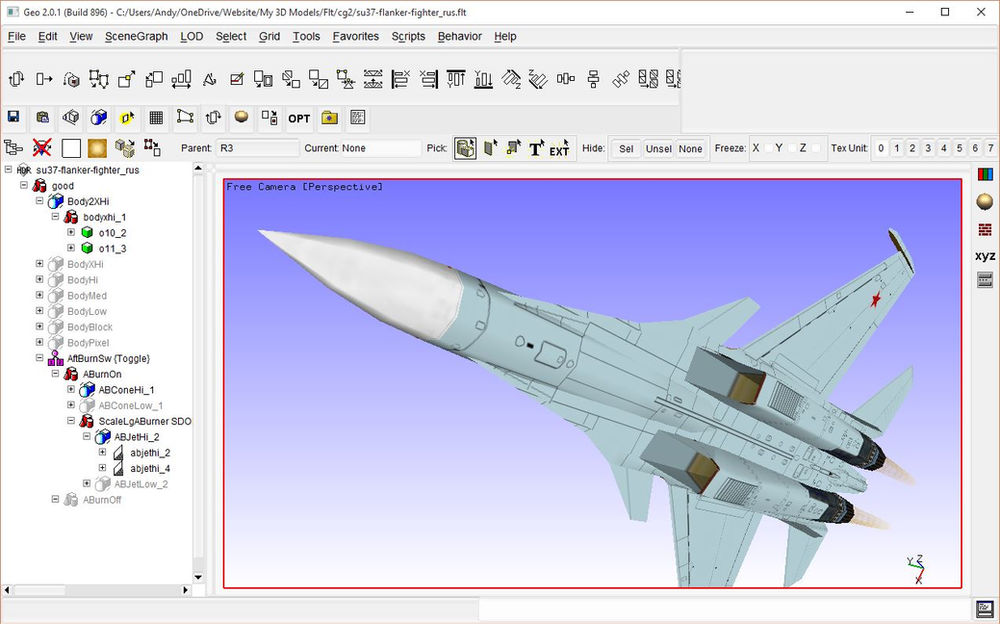The image size is (1000, 624).
Task: Click the OPT optimization toolbar icon
Action: [x=299, y=118]
